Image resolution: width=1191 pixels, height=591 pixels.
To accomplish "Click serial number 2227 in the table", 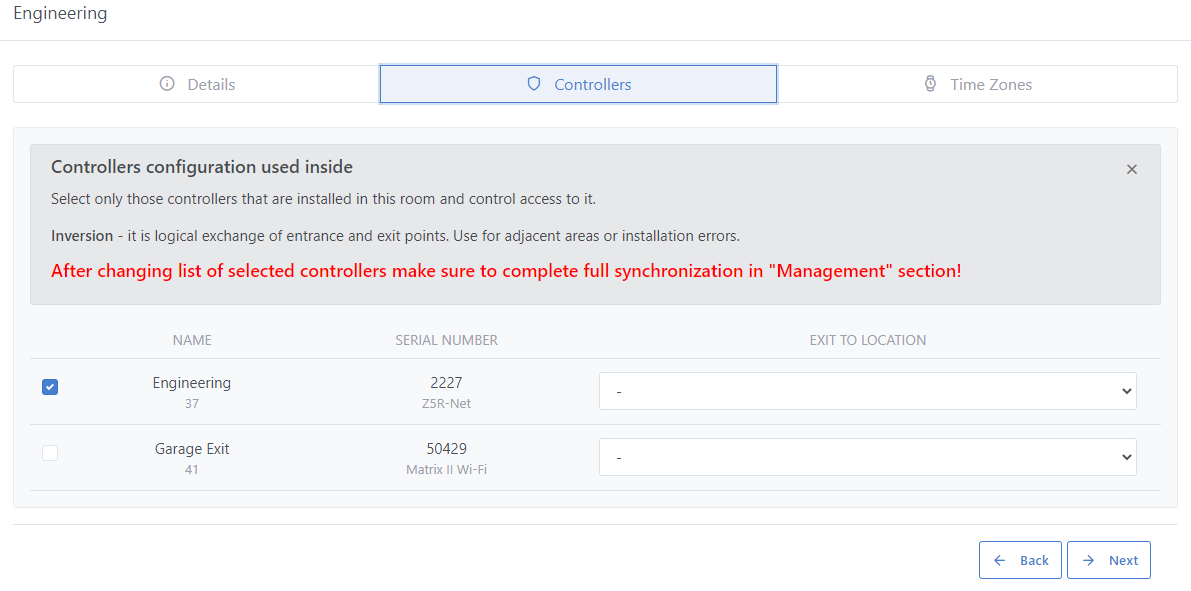I will (446, 383).
